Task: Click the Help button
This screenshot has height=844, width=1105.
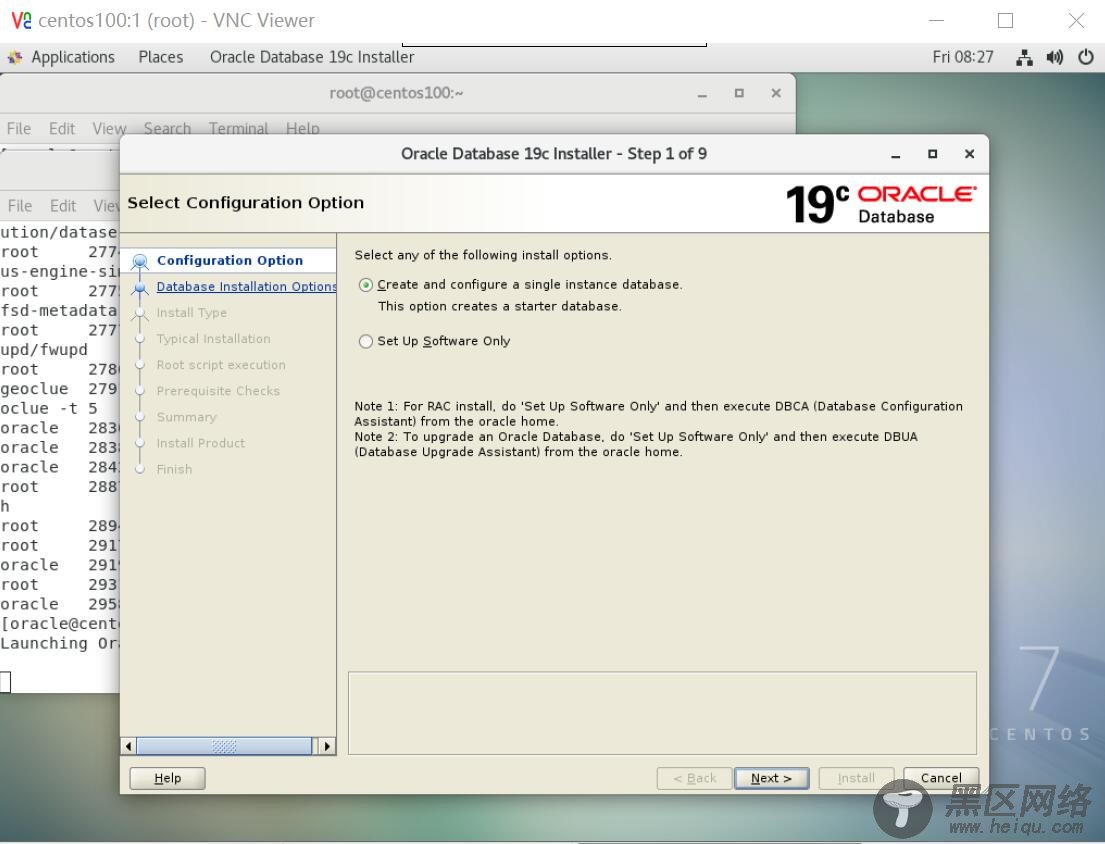Action: [x=167, y=778]
